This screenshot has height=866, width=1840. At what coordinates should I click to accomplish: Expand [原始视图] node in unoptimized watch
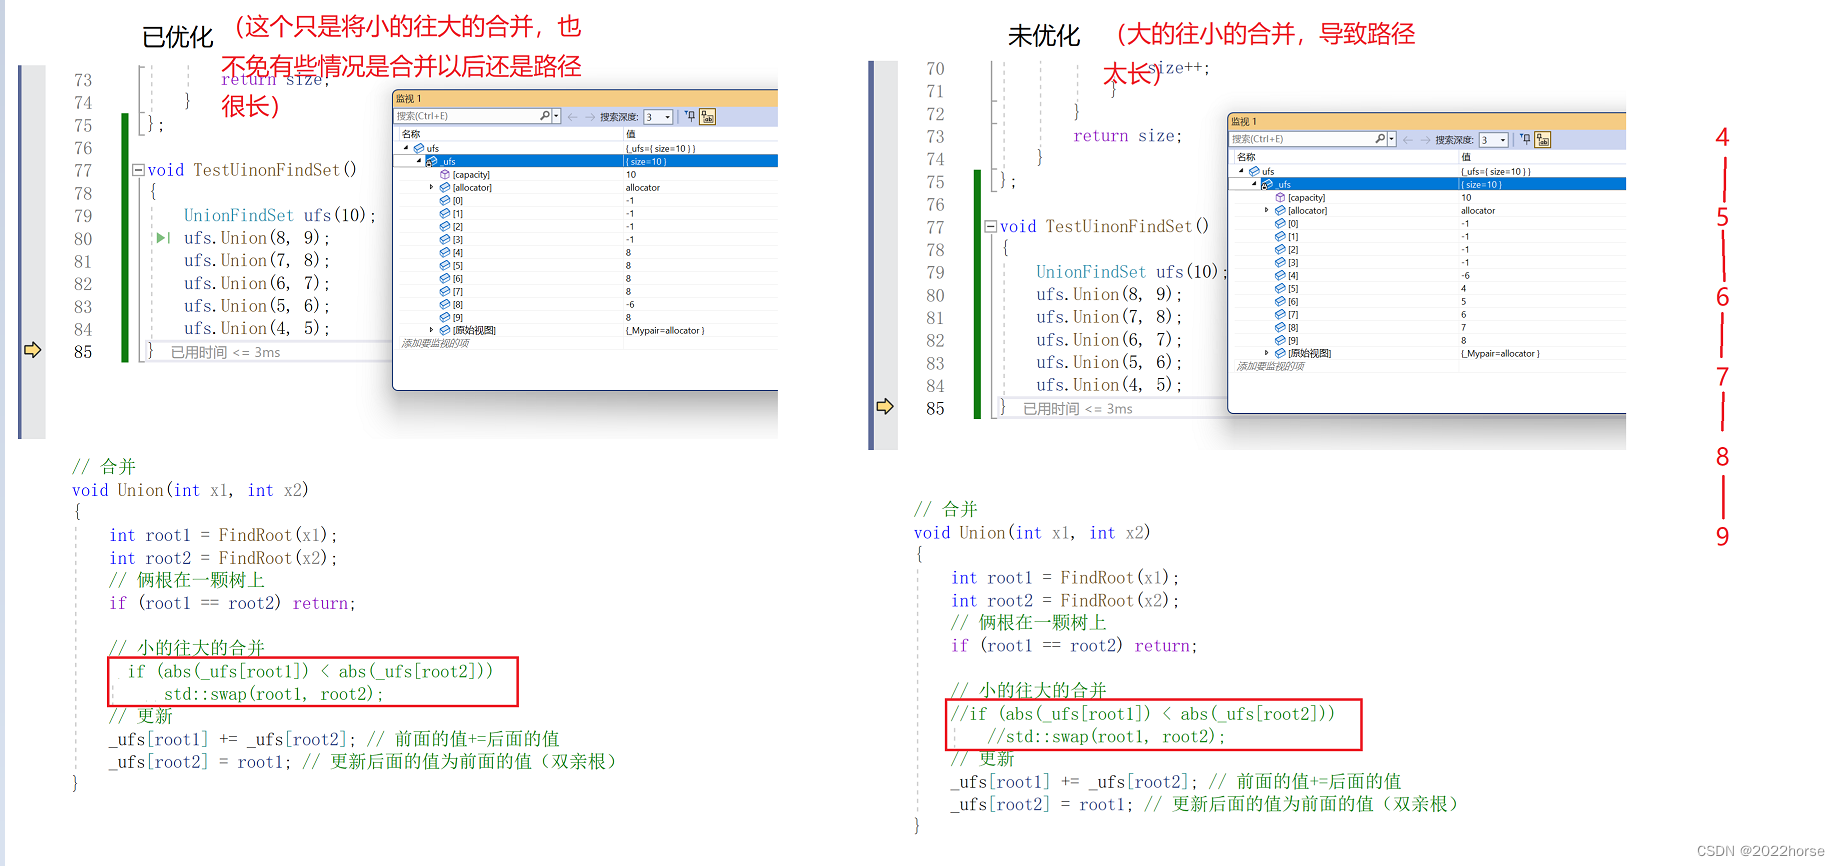click(x=1267, y=353)
